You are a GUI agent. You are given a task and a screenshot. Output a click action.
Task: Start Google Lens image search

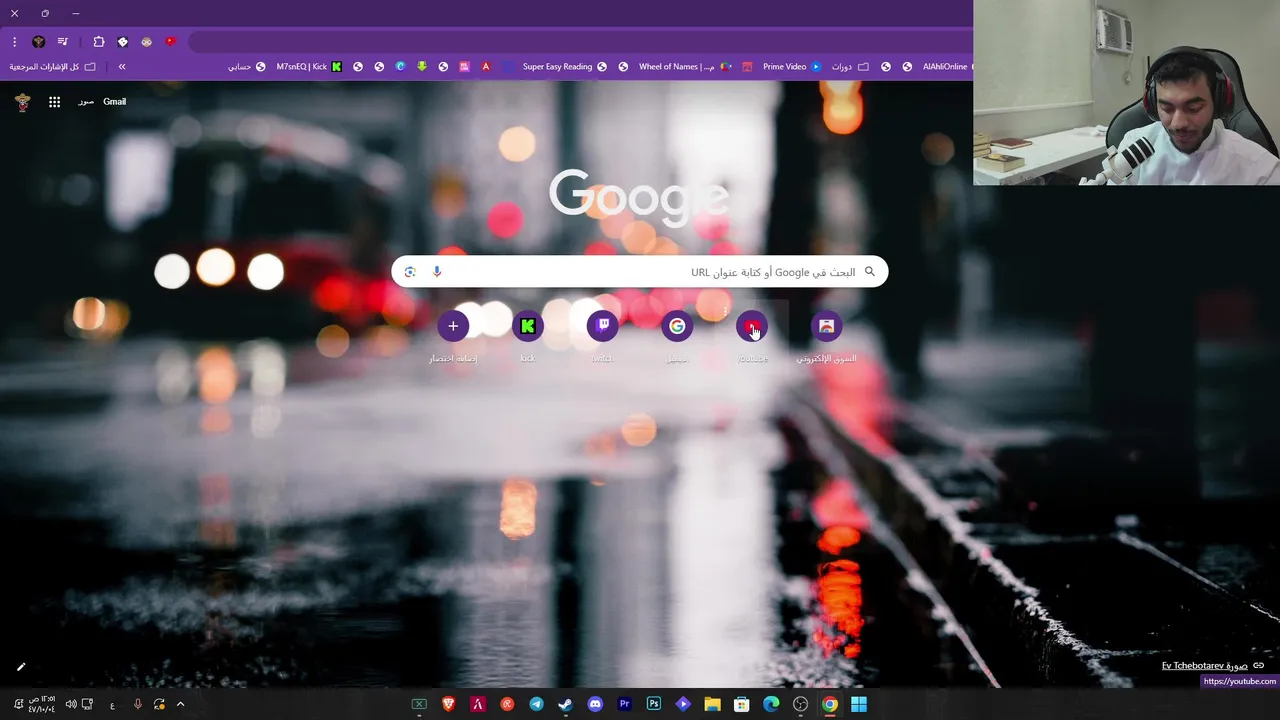coord(410,272)
